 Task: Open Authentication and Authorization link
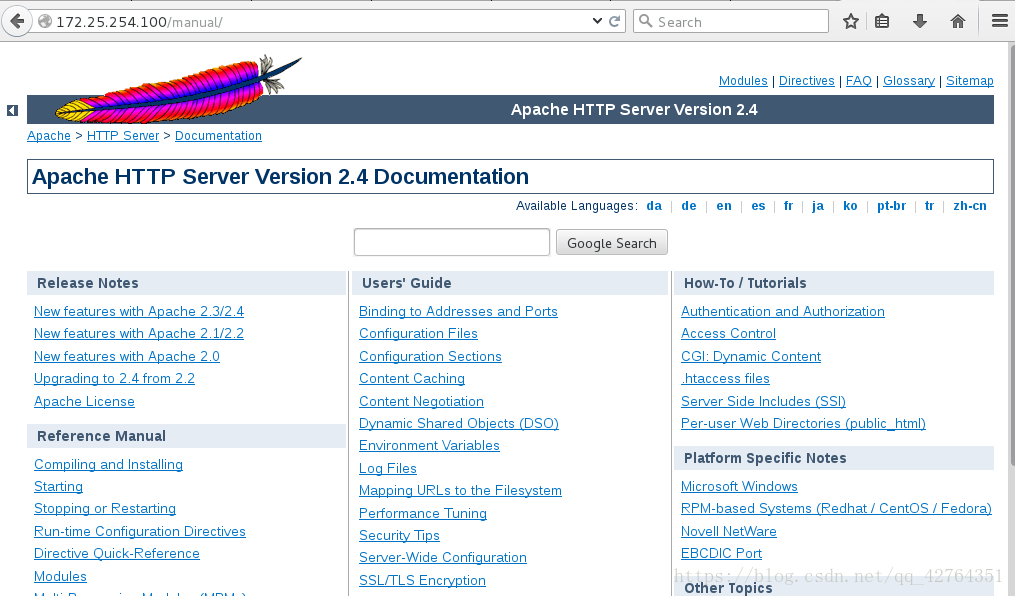(x=783, y=311)
